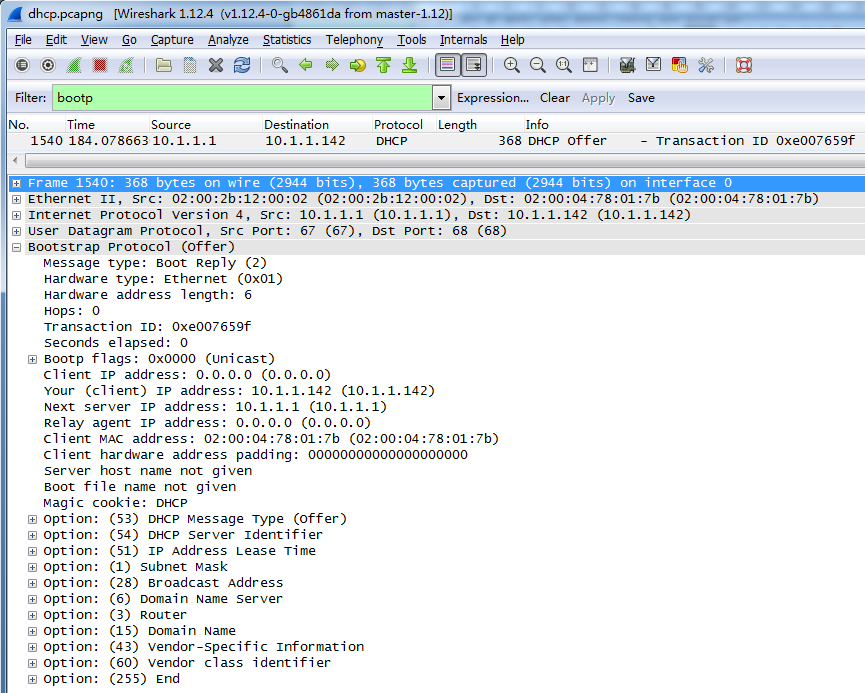Expand the Ethernet II details
The width and height of the screenshot is (865, 693).
click(17, 199)
